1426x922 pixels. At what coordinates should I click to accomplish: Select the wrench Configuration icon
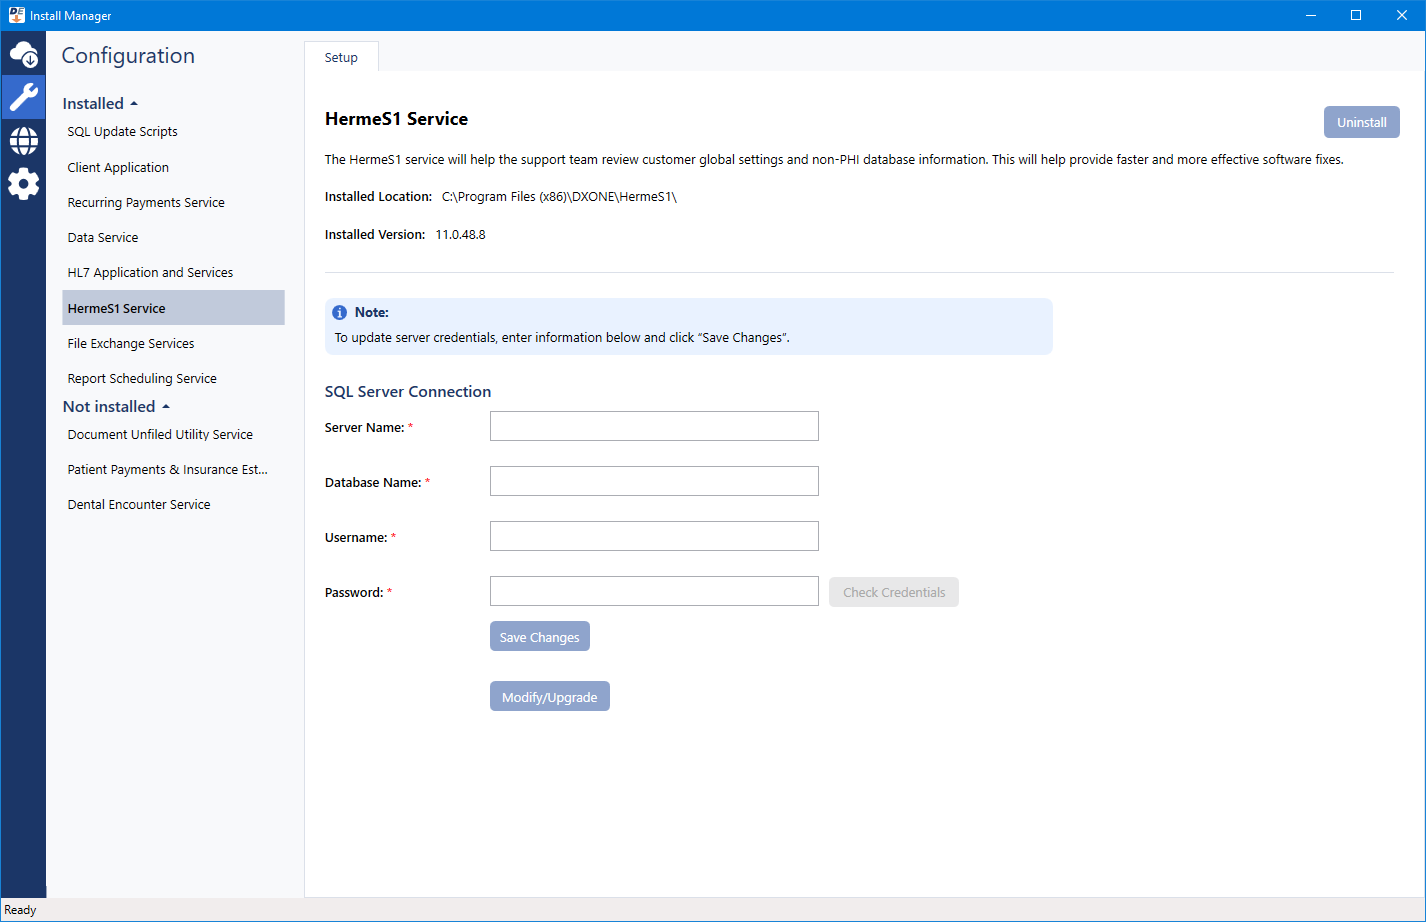coord(23,97)
